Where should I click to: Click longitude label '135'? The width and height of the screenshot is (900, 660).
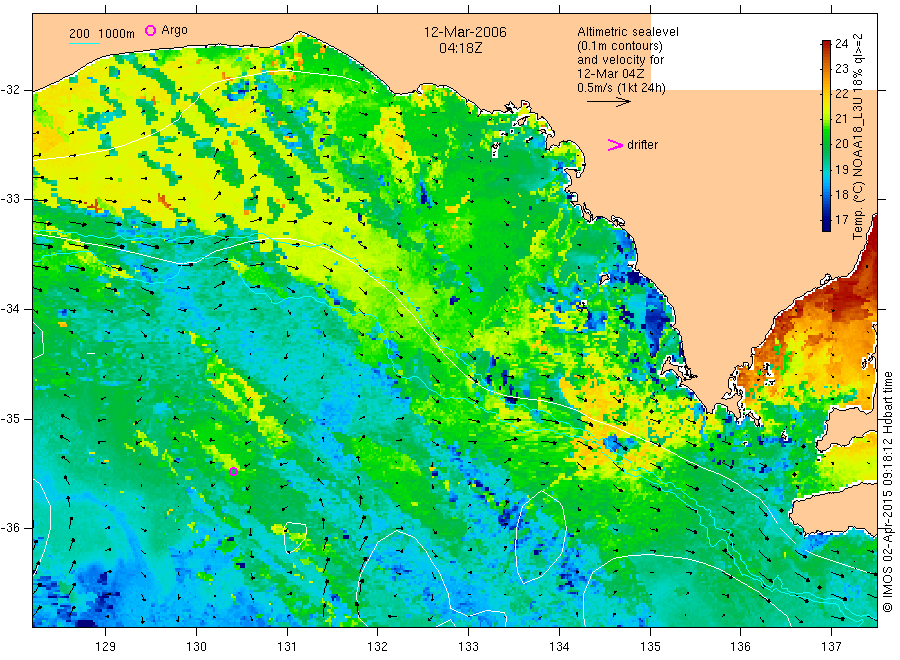(x=650, y=647)
